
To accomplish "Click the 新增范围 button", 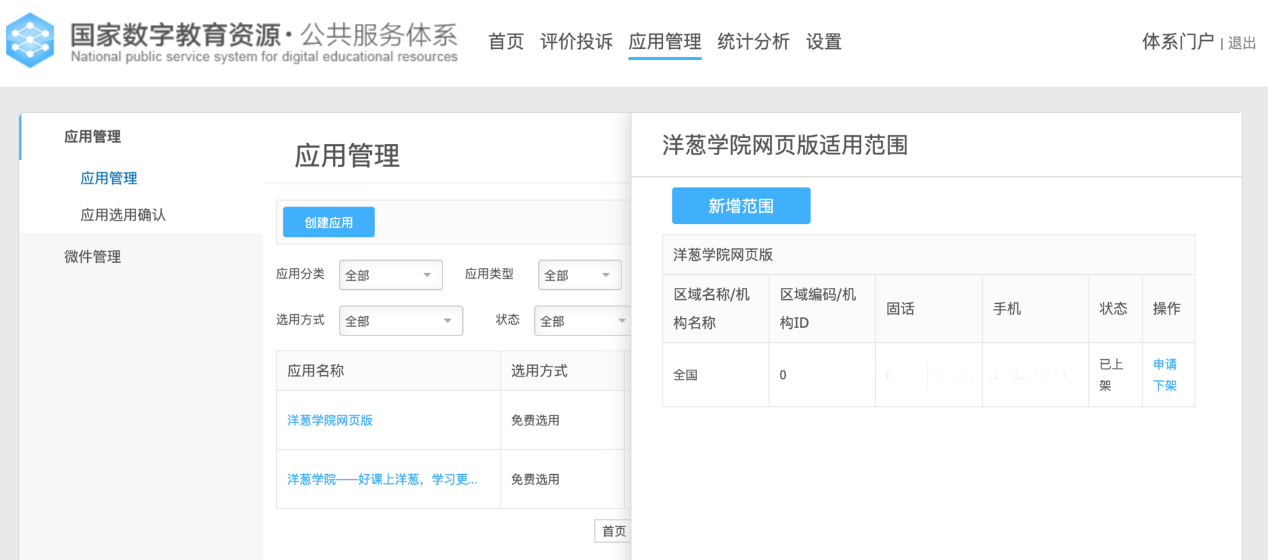I will 740,206.
